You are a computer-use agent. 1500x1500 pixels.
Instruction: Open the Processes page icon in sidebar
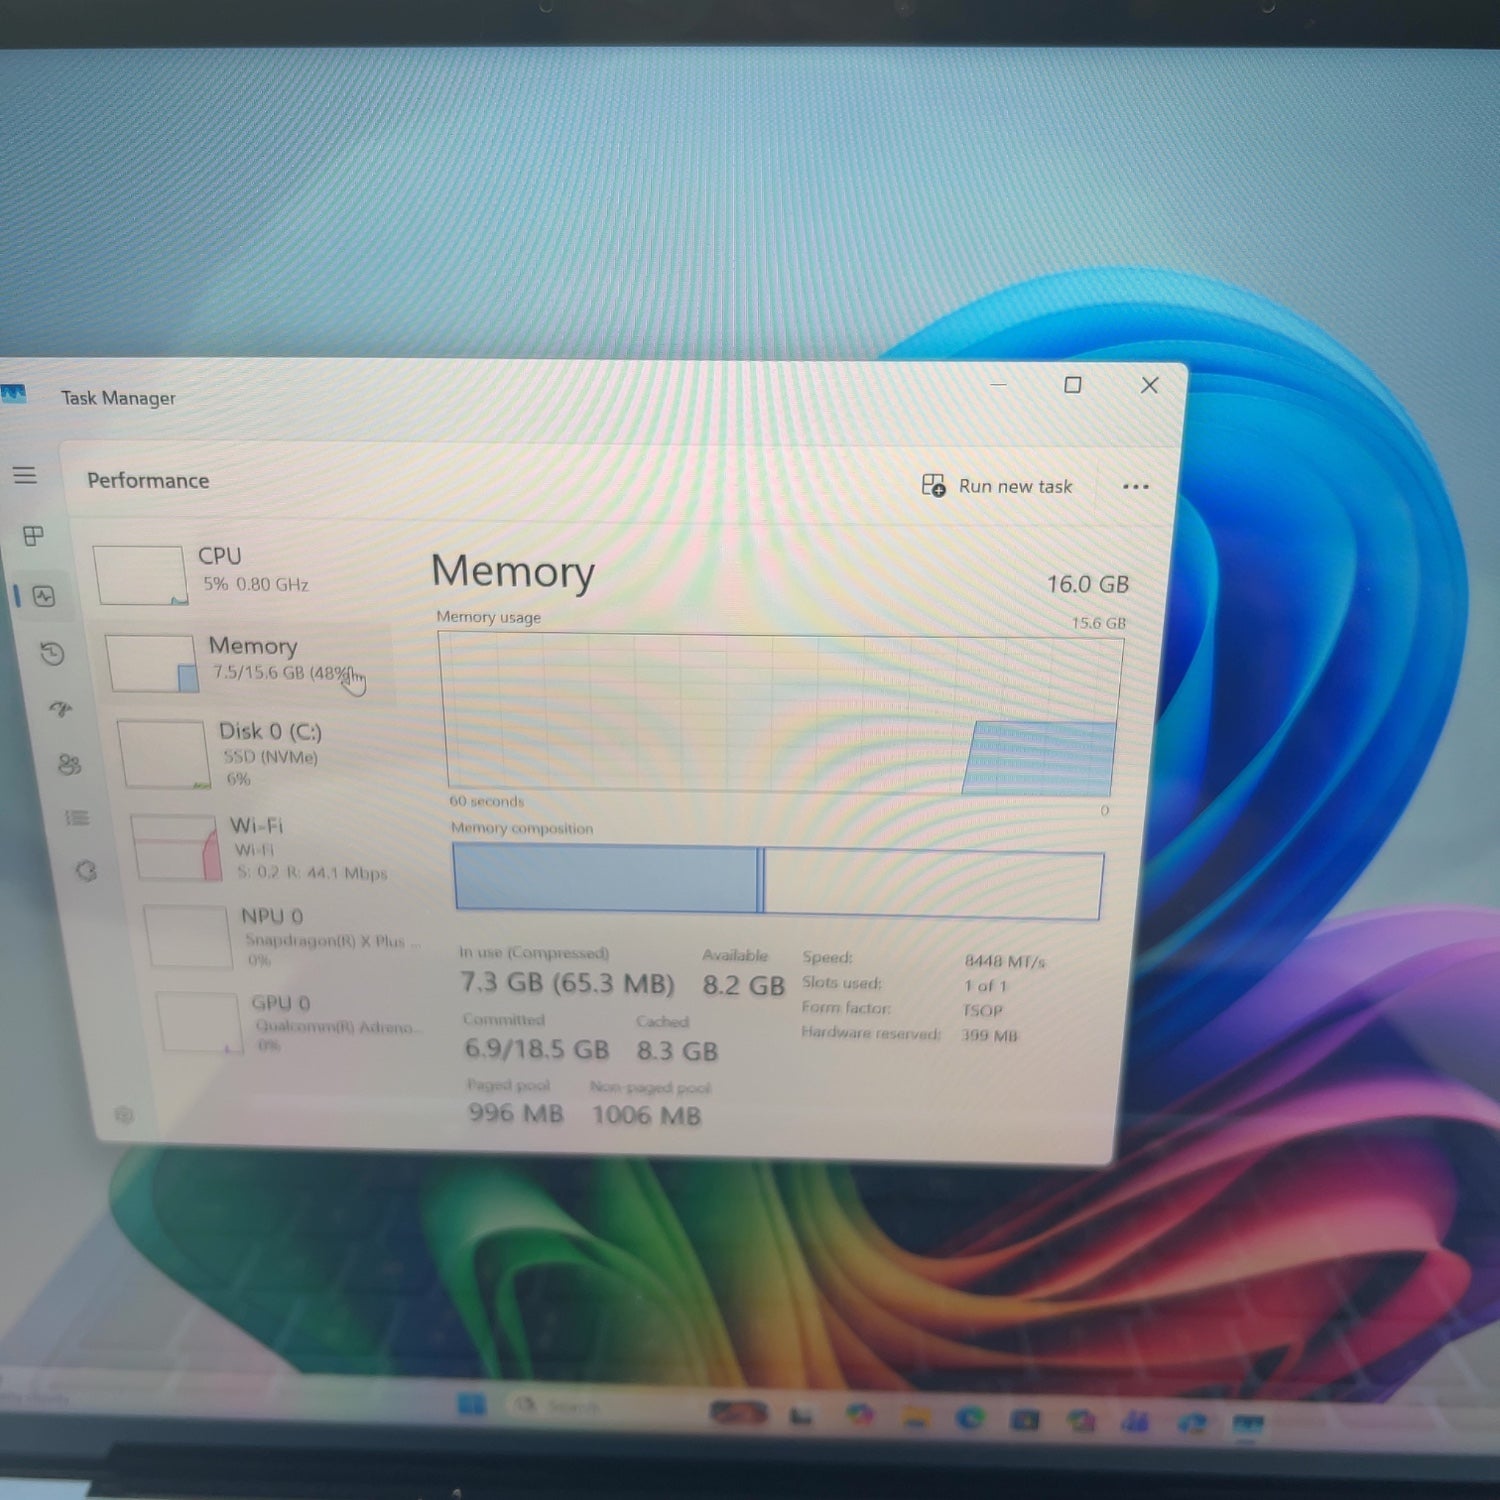click(x=33, y=536)
